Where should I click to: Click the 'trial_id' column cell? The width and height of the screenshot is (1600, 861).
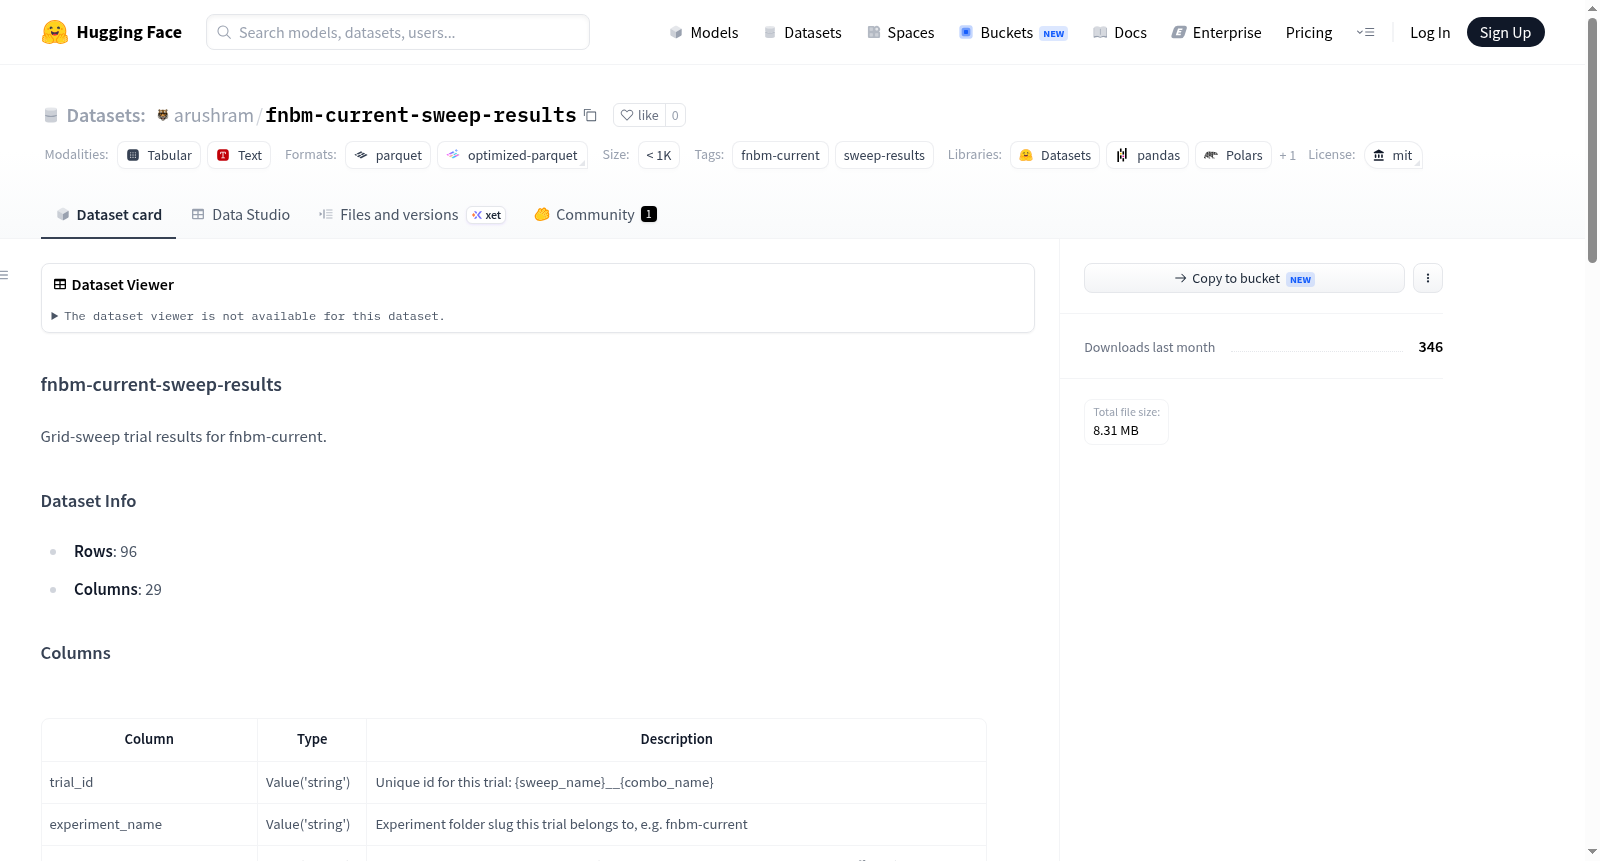(x=149, y=782)
